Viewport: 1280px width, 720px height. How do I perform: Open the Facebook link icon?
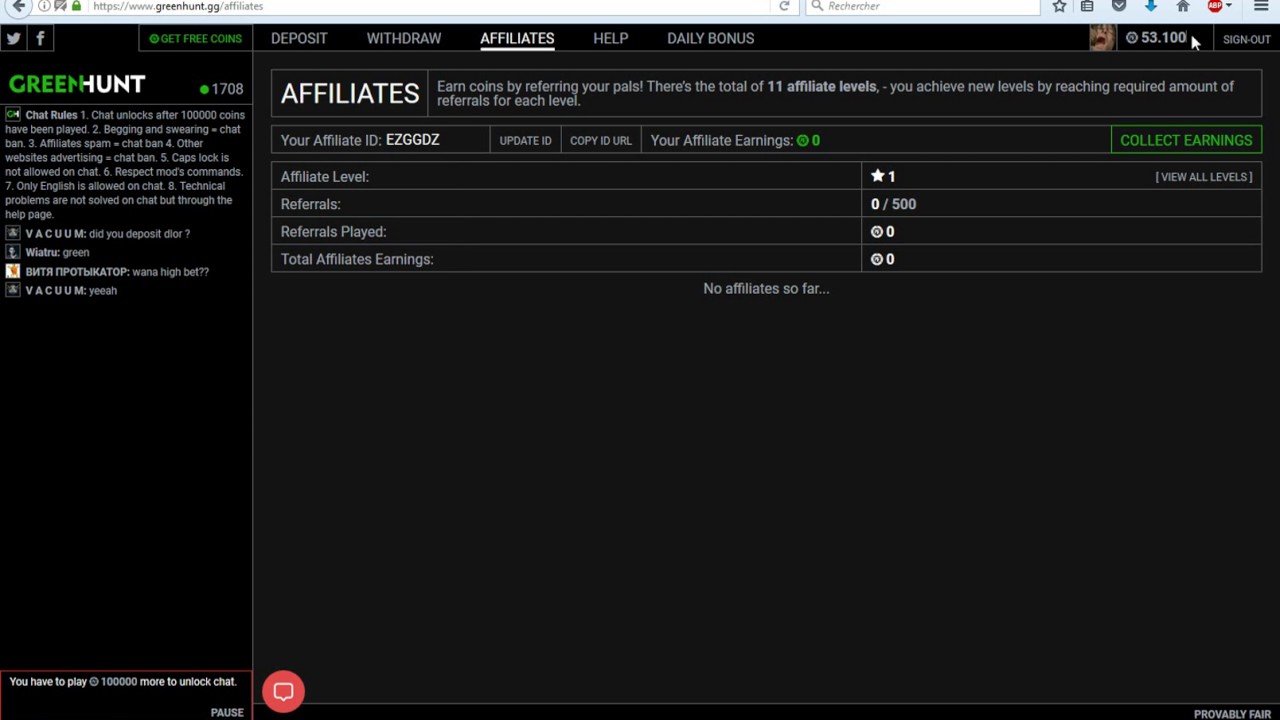[x=40, y=38]
